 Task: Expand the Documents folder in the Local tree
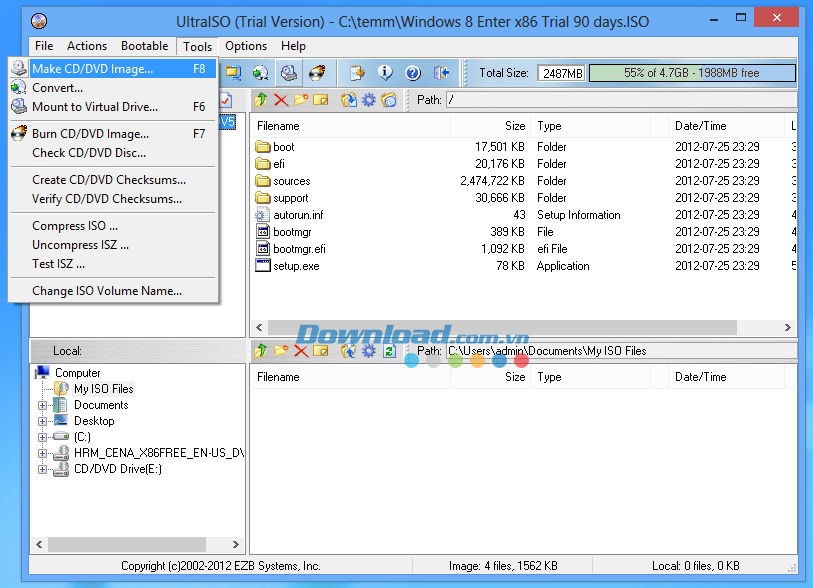(x=41, y=405)
